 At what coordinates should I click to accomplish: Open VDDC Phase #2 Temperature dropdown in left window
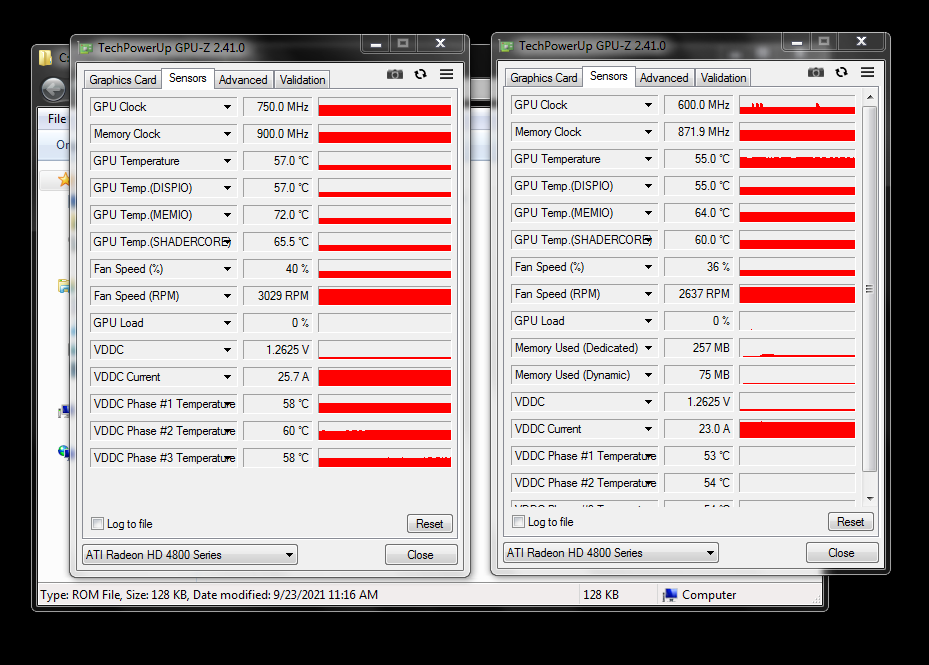(230, 431)
